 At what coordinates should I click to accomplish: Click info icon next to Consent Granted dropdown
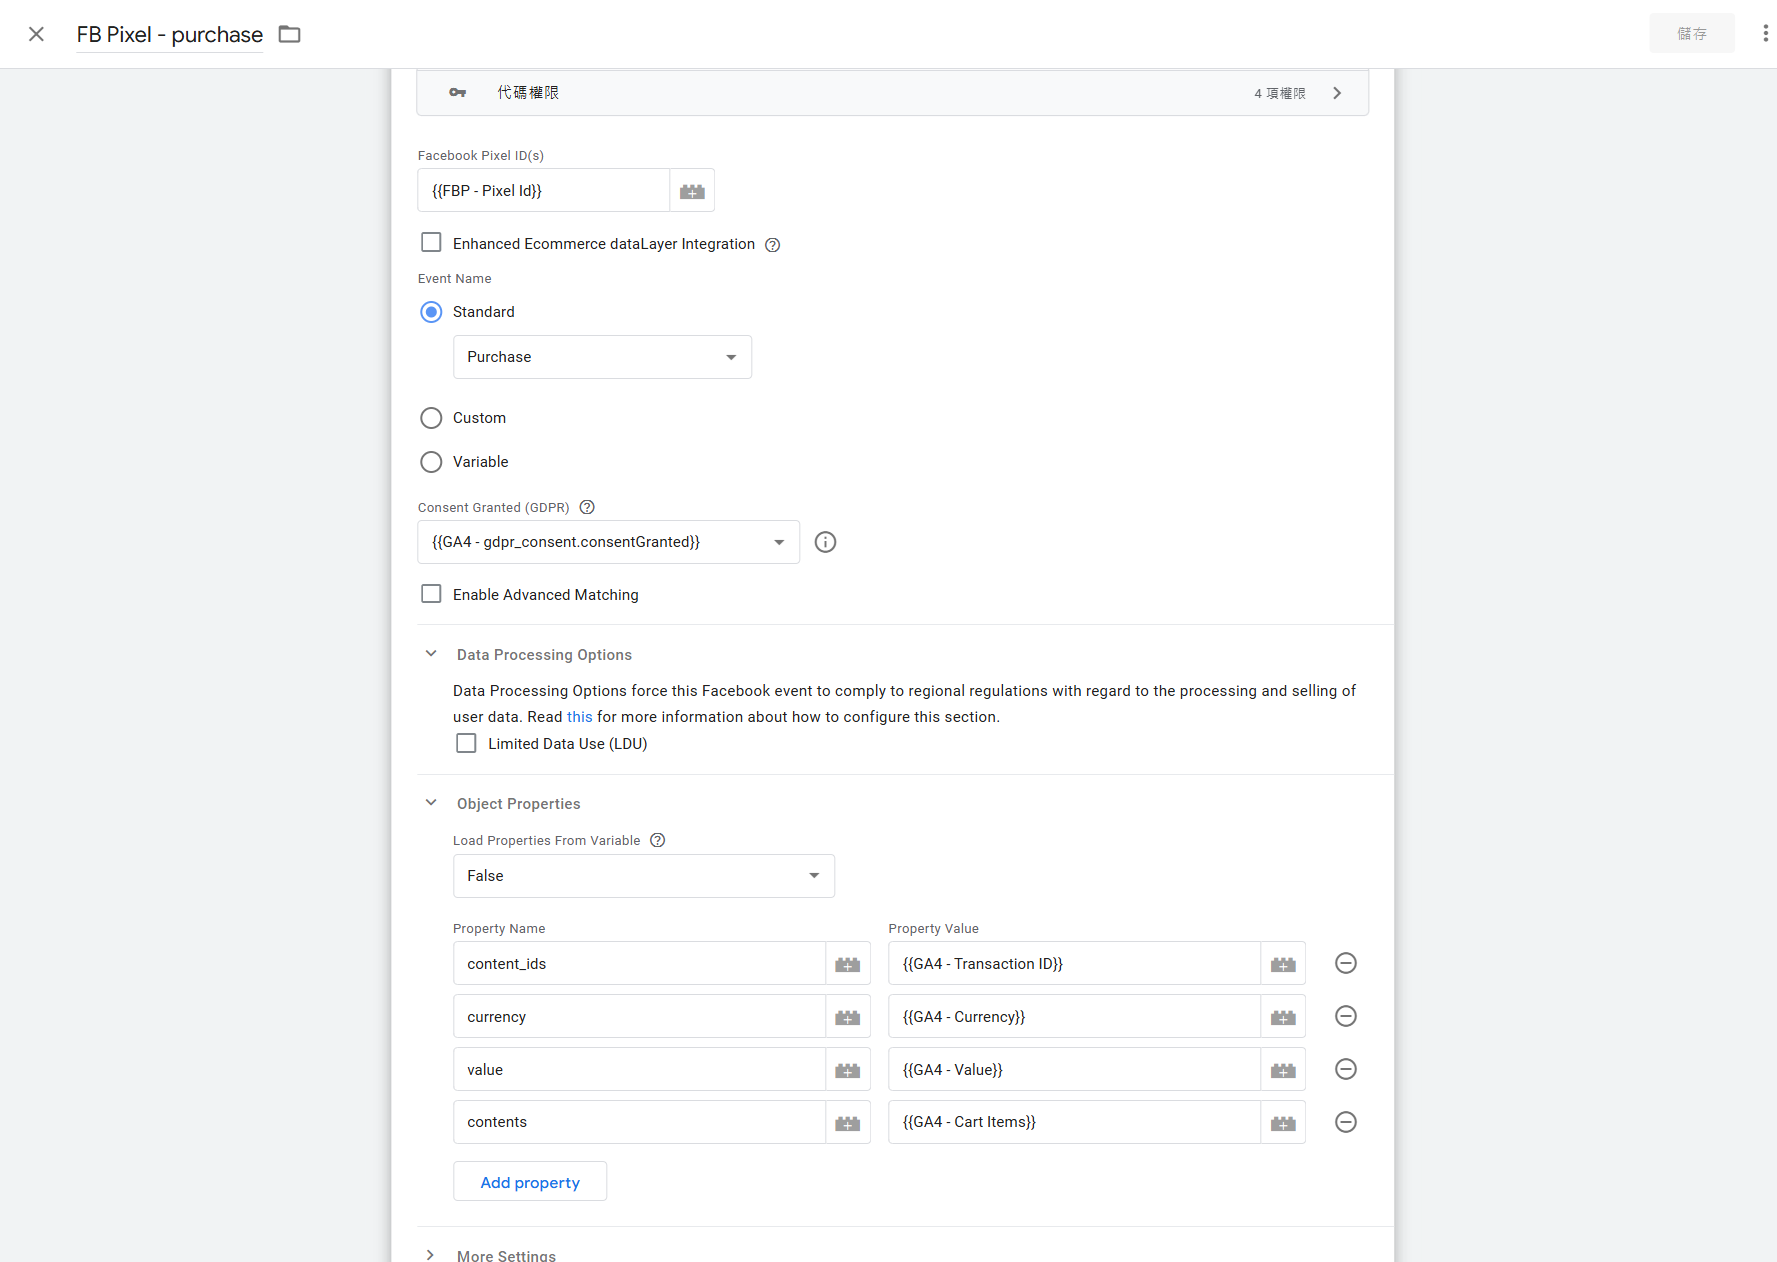point(825,542)
